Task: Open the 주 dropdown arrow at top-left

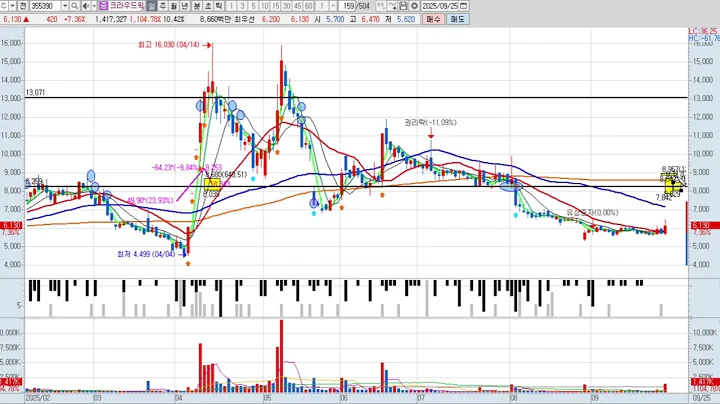Action: point(12,6)
